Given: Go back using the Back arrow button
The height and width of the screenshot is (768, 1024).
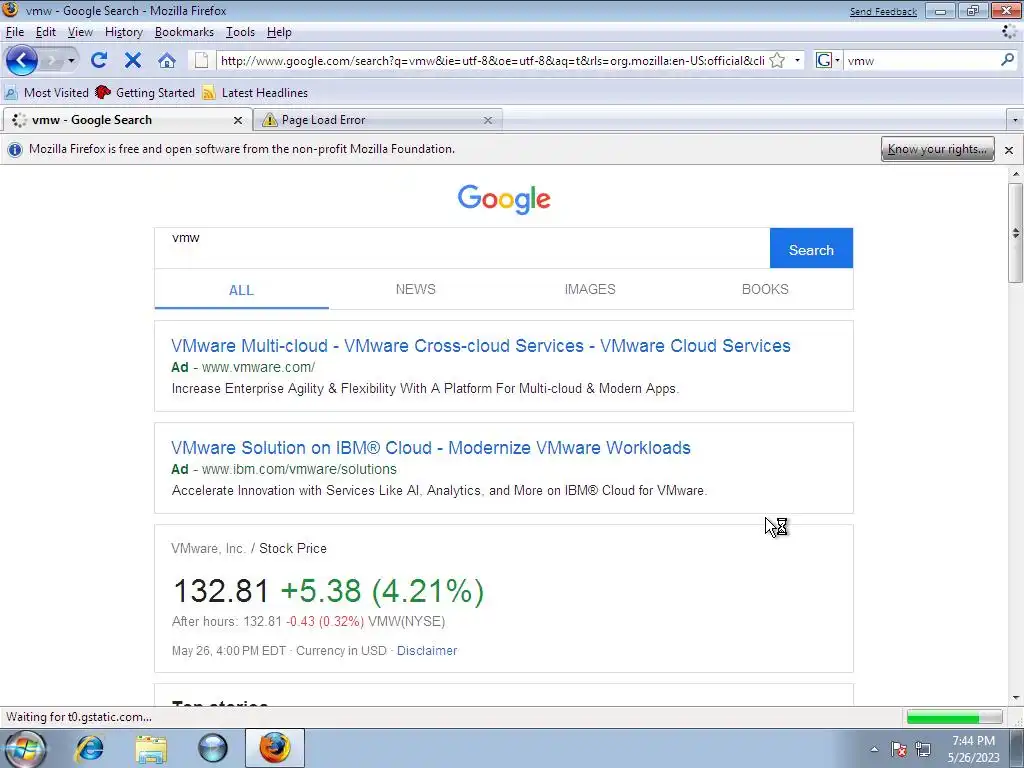Looking at the screenshot, I should [22, 61].
